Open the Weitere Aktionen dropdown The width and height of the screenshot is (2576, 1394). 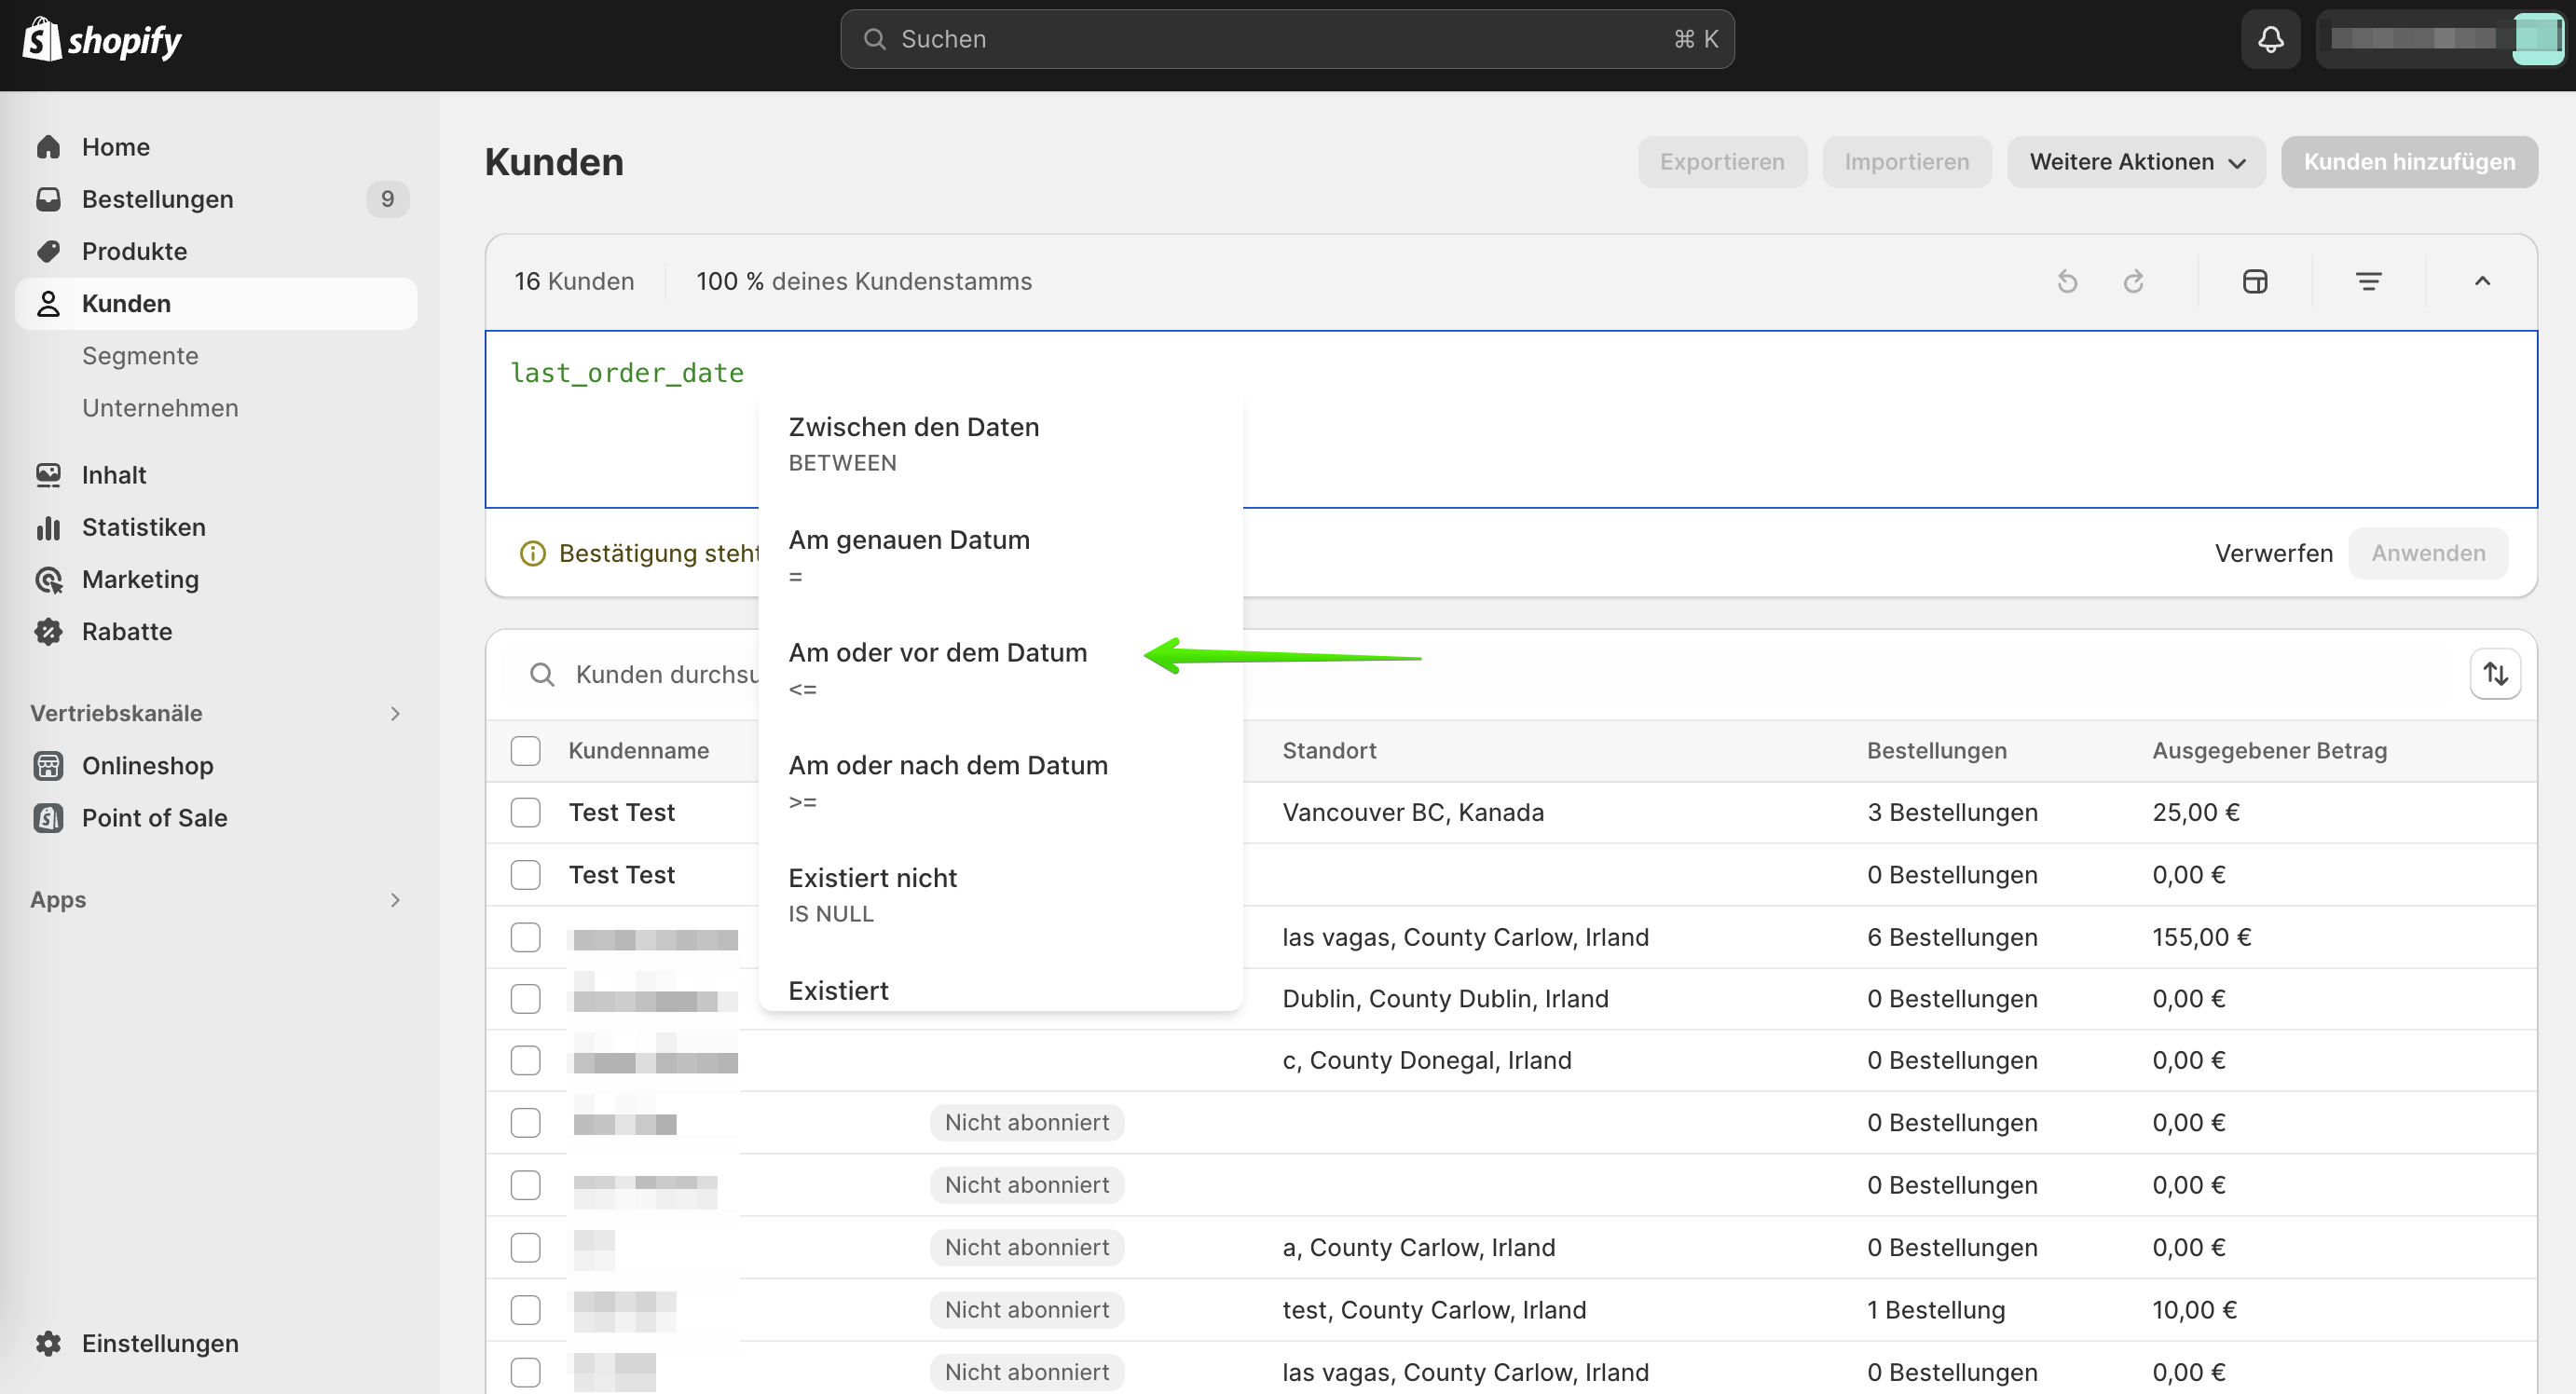coord(2136,162)
